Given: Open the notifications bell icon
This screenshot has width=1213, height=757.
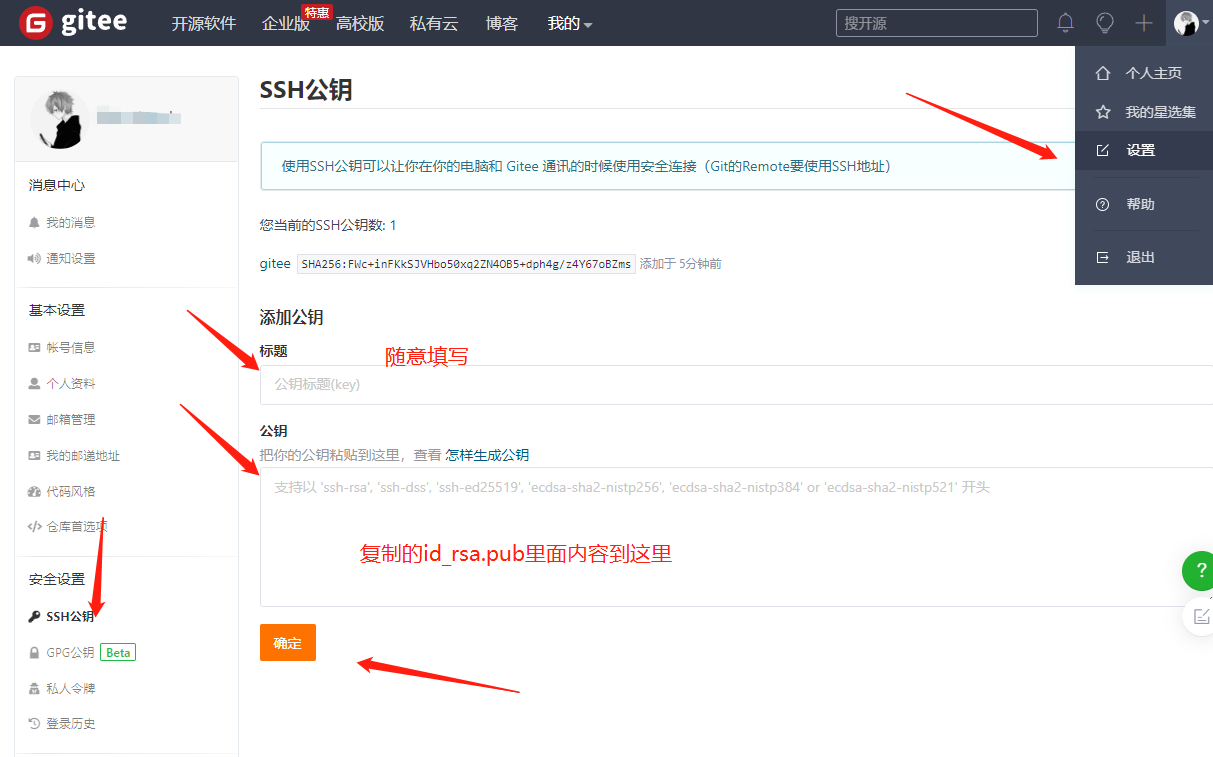Looking at the screenshot, I should 1066,22.
